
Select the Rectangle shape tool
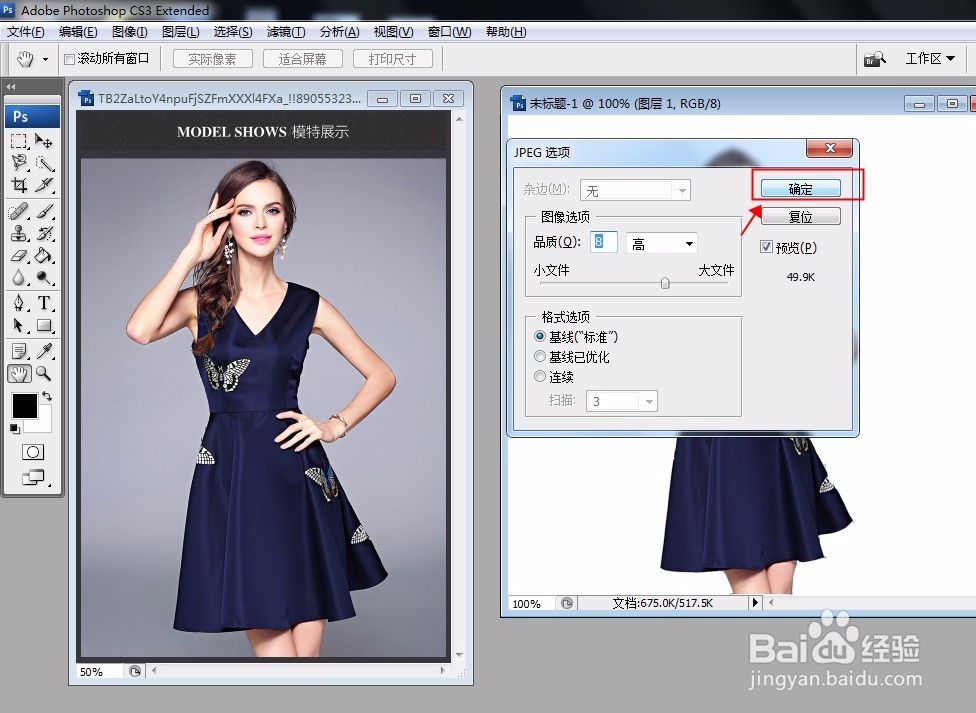tap(44, 325)
